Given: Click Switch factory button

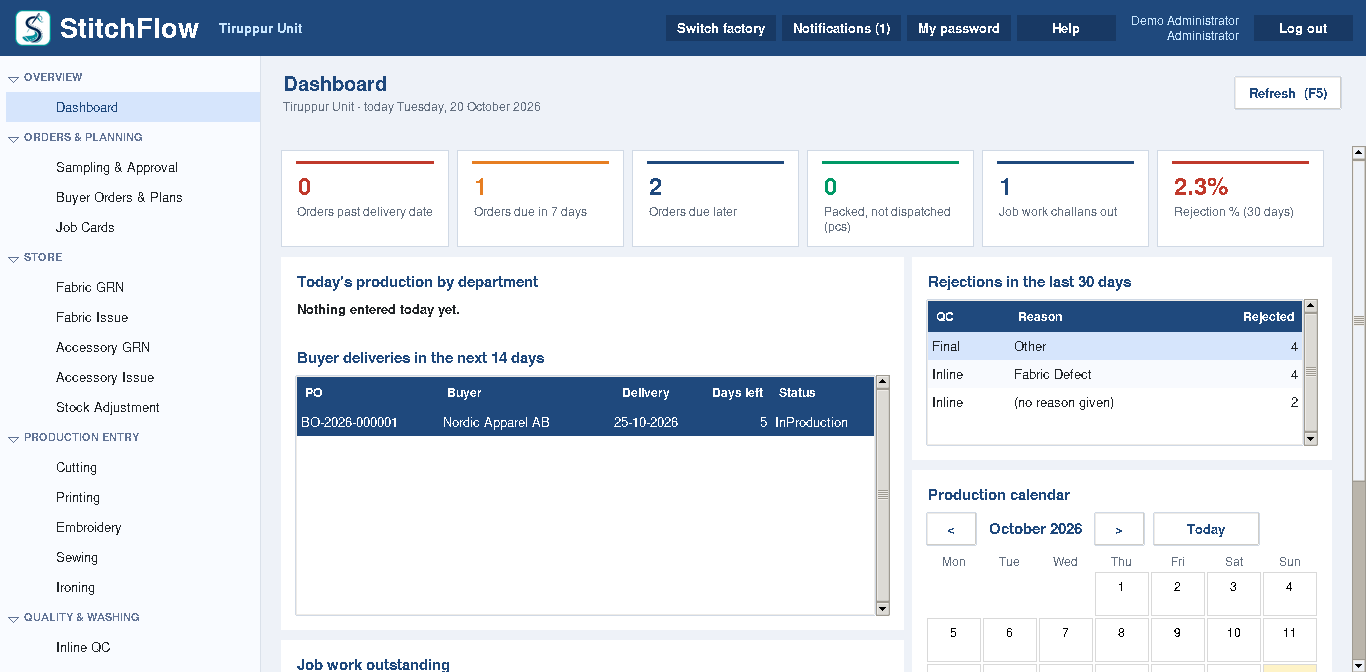Looking at the screenshot, I should pos(721,28).
